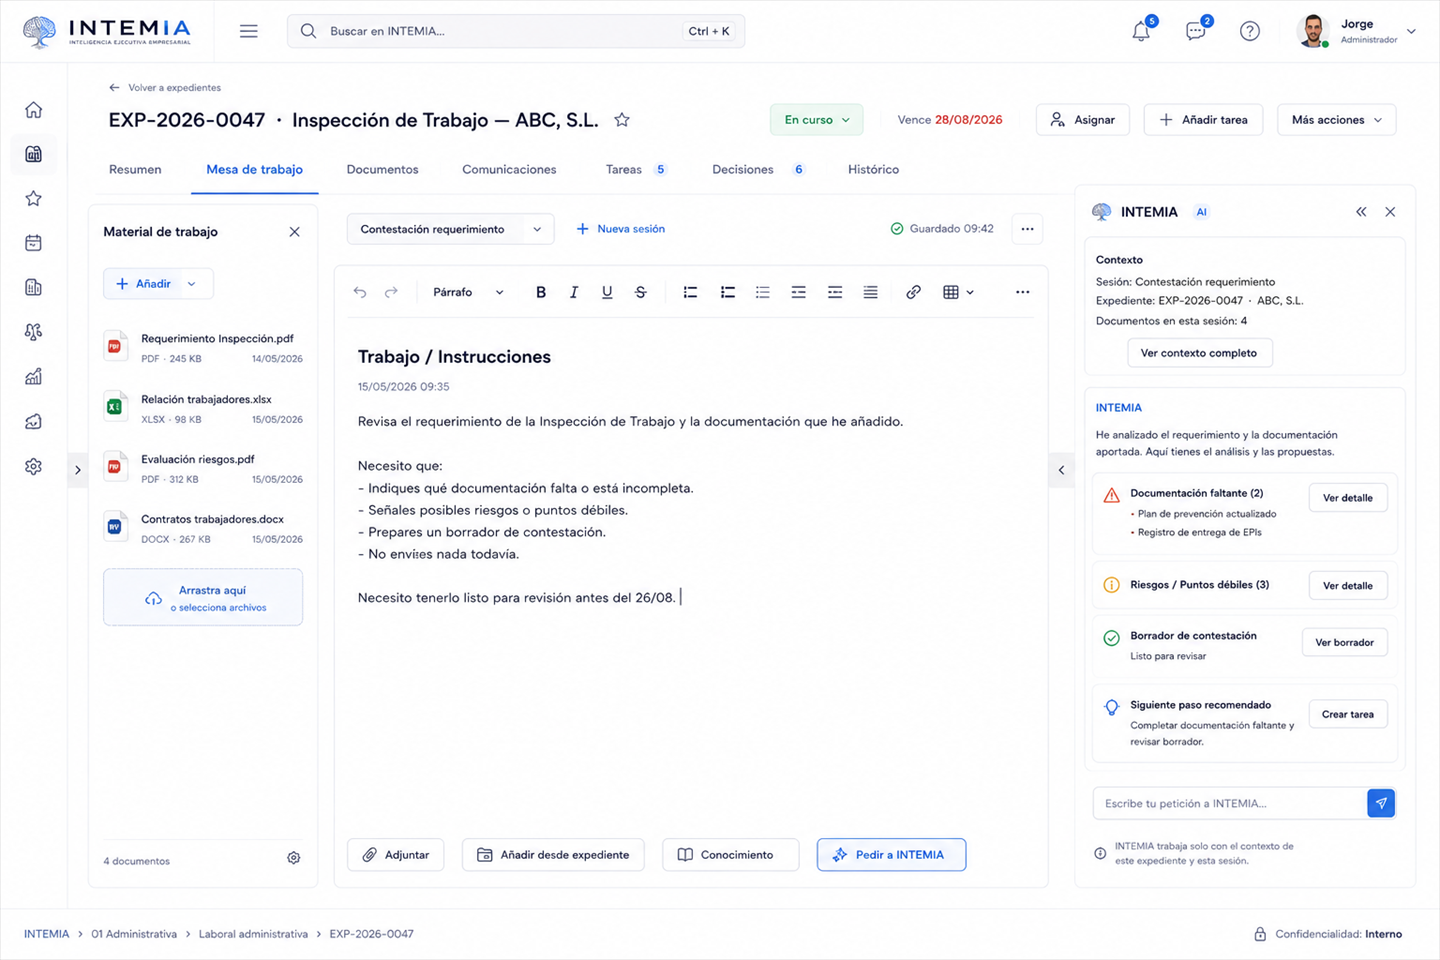Viewport: 1440px width, 960px height.
Task: Click Volver a expedientes link
Action: pyautogui.click(x=165, y=88)
